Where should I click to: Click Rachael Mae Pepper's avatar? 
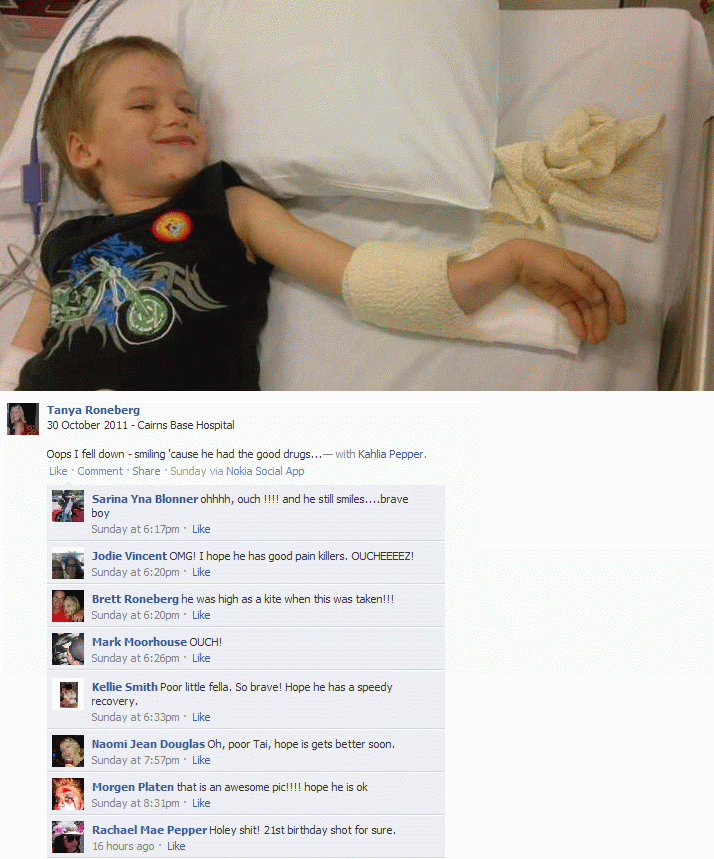[68, 837]
